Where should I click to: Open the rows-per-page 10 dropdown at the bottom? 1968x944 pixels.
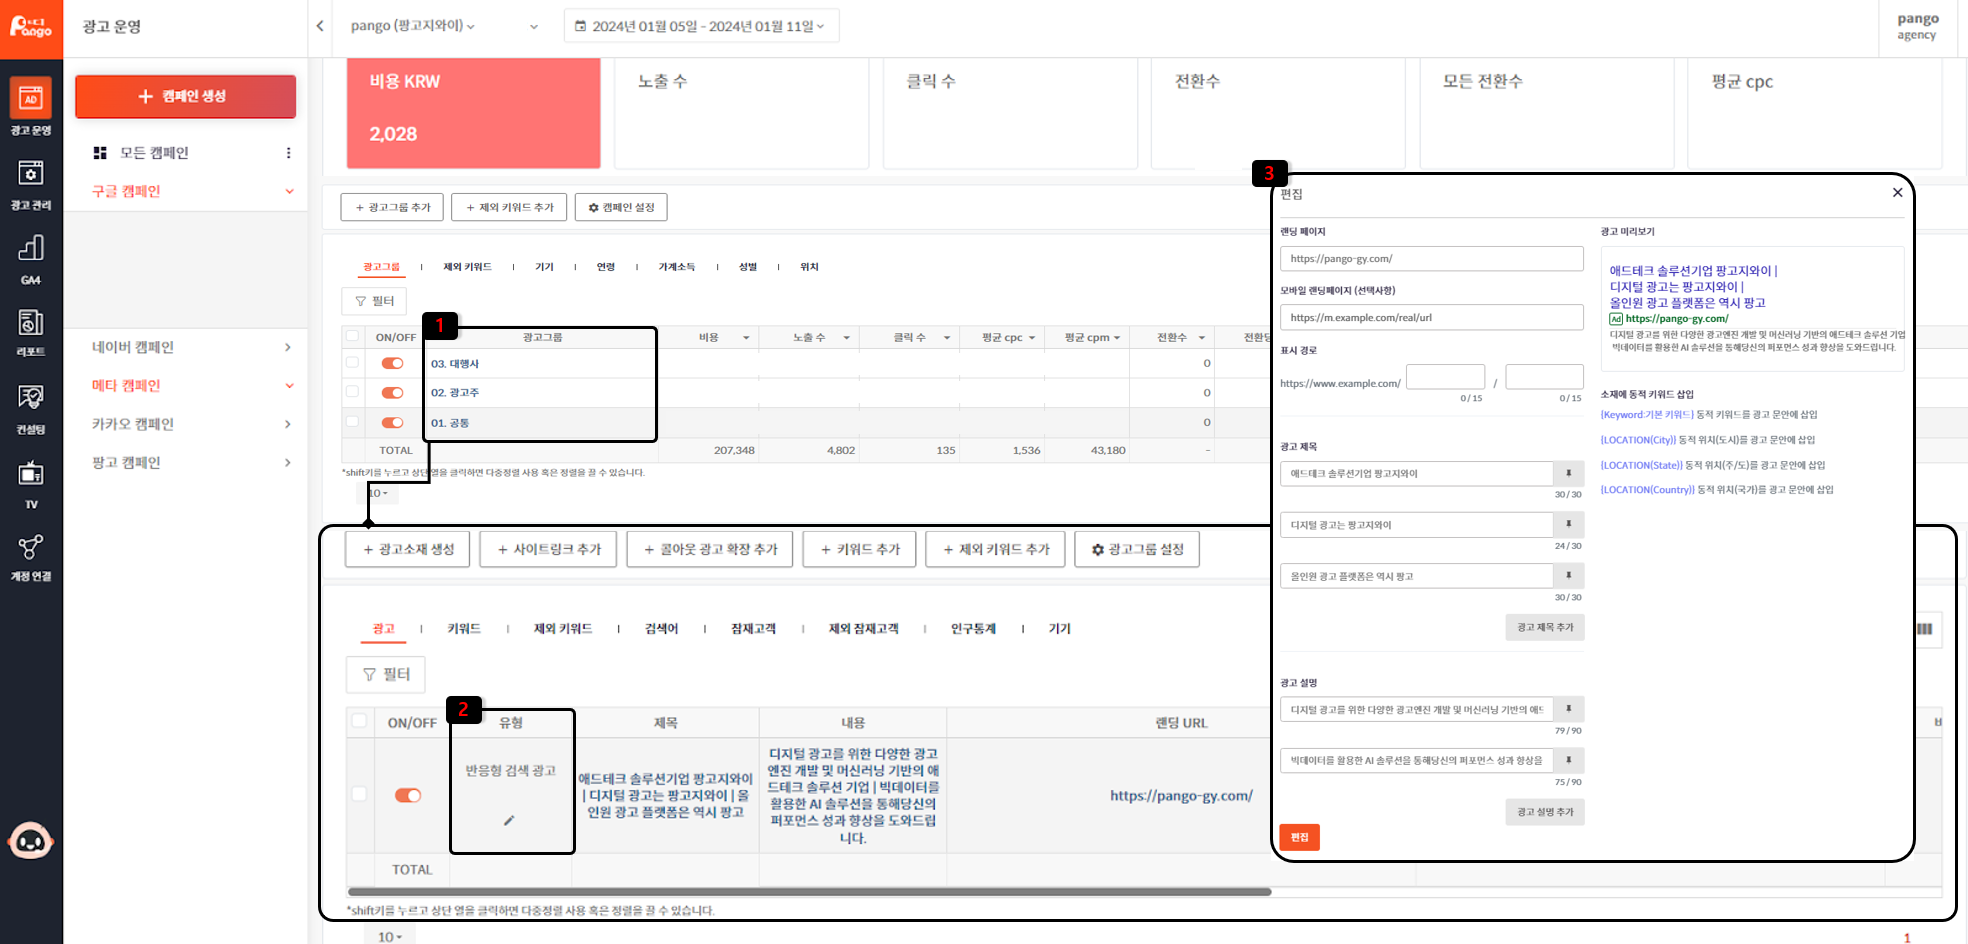click(390, 937)
